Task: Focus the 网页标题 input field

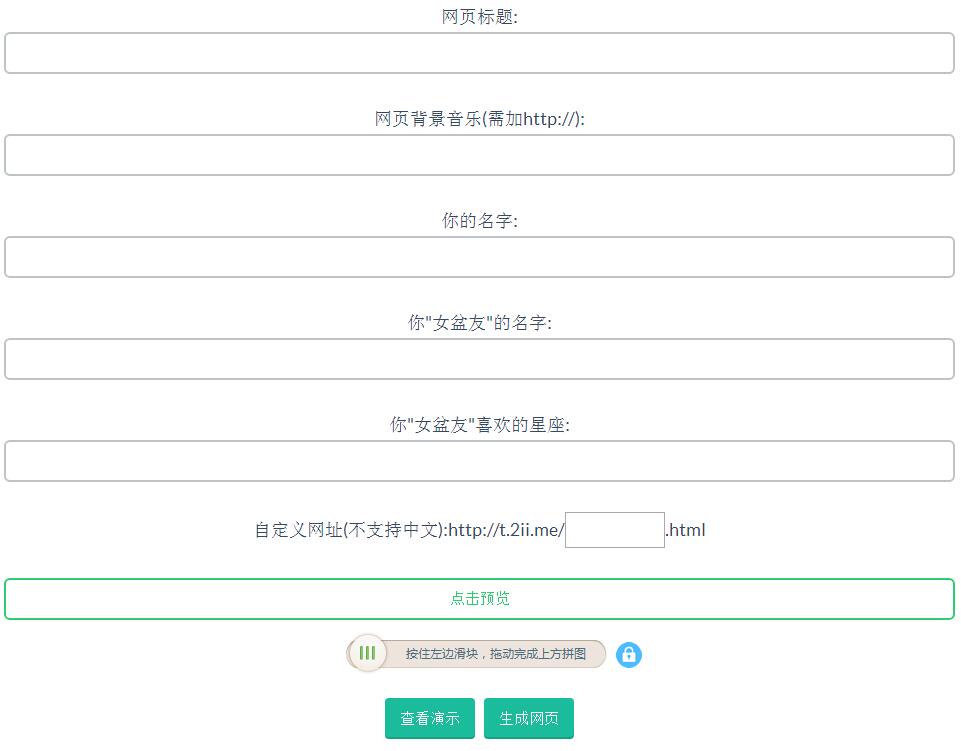Action: tap(479, 53)
